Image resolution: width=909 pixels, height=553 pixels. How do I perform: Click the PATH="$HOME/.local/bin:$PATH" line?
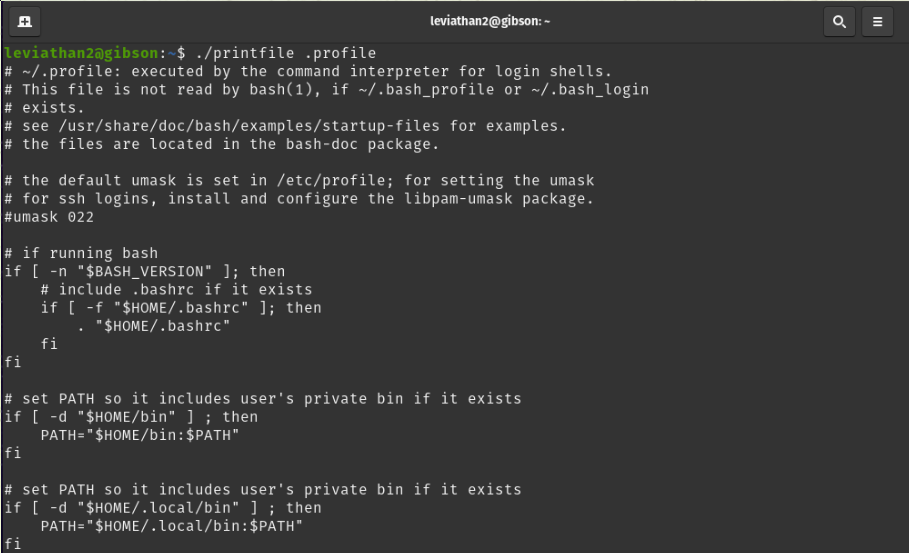171,526
